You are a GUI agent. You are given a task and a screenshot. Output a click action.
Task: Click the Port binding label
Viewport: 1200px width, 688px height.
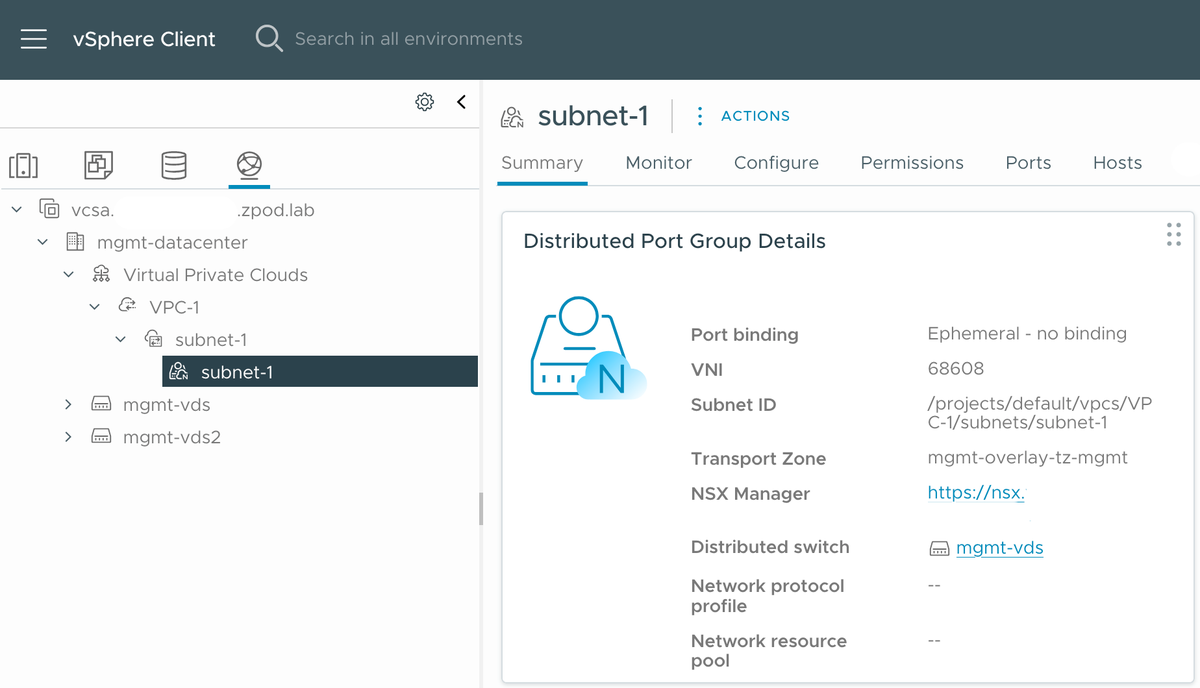pos(745,335)
